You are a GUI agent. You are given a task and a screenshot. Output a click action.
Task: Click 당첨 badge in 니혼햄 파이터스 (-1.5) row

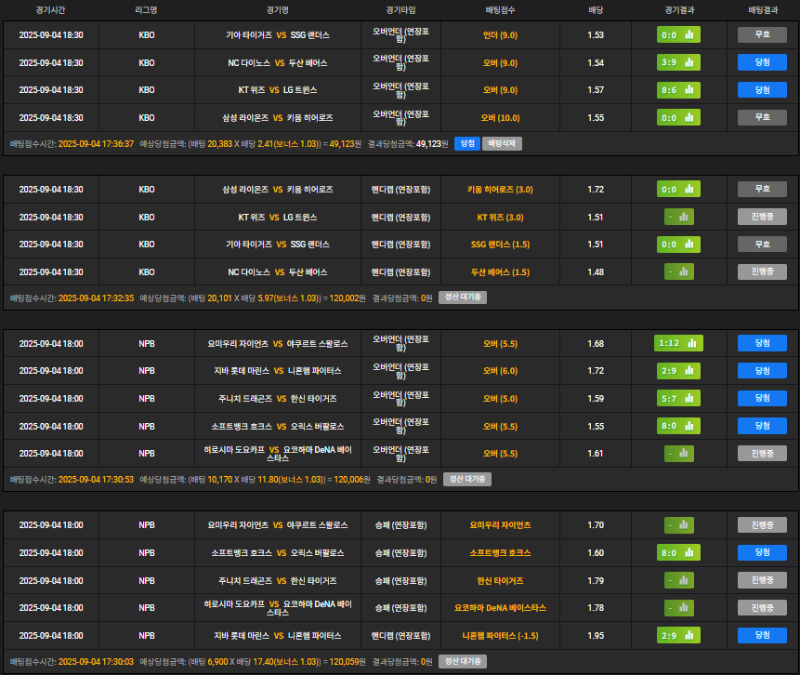(x=762, y=636)
